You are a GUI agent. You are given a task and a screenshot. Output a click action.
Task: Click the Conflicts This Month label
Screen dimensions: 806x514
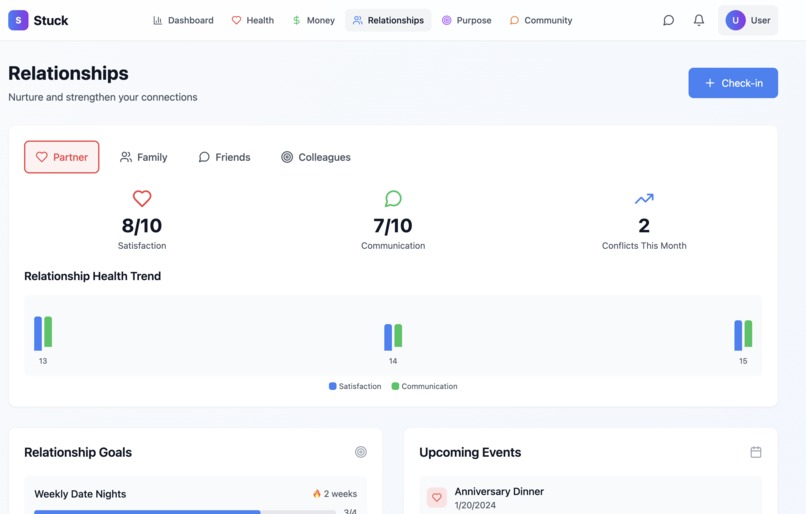pos(644,246)
